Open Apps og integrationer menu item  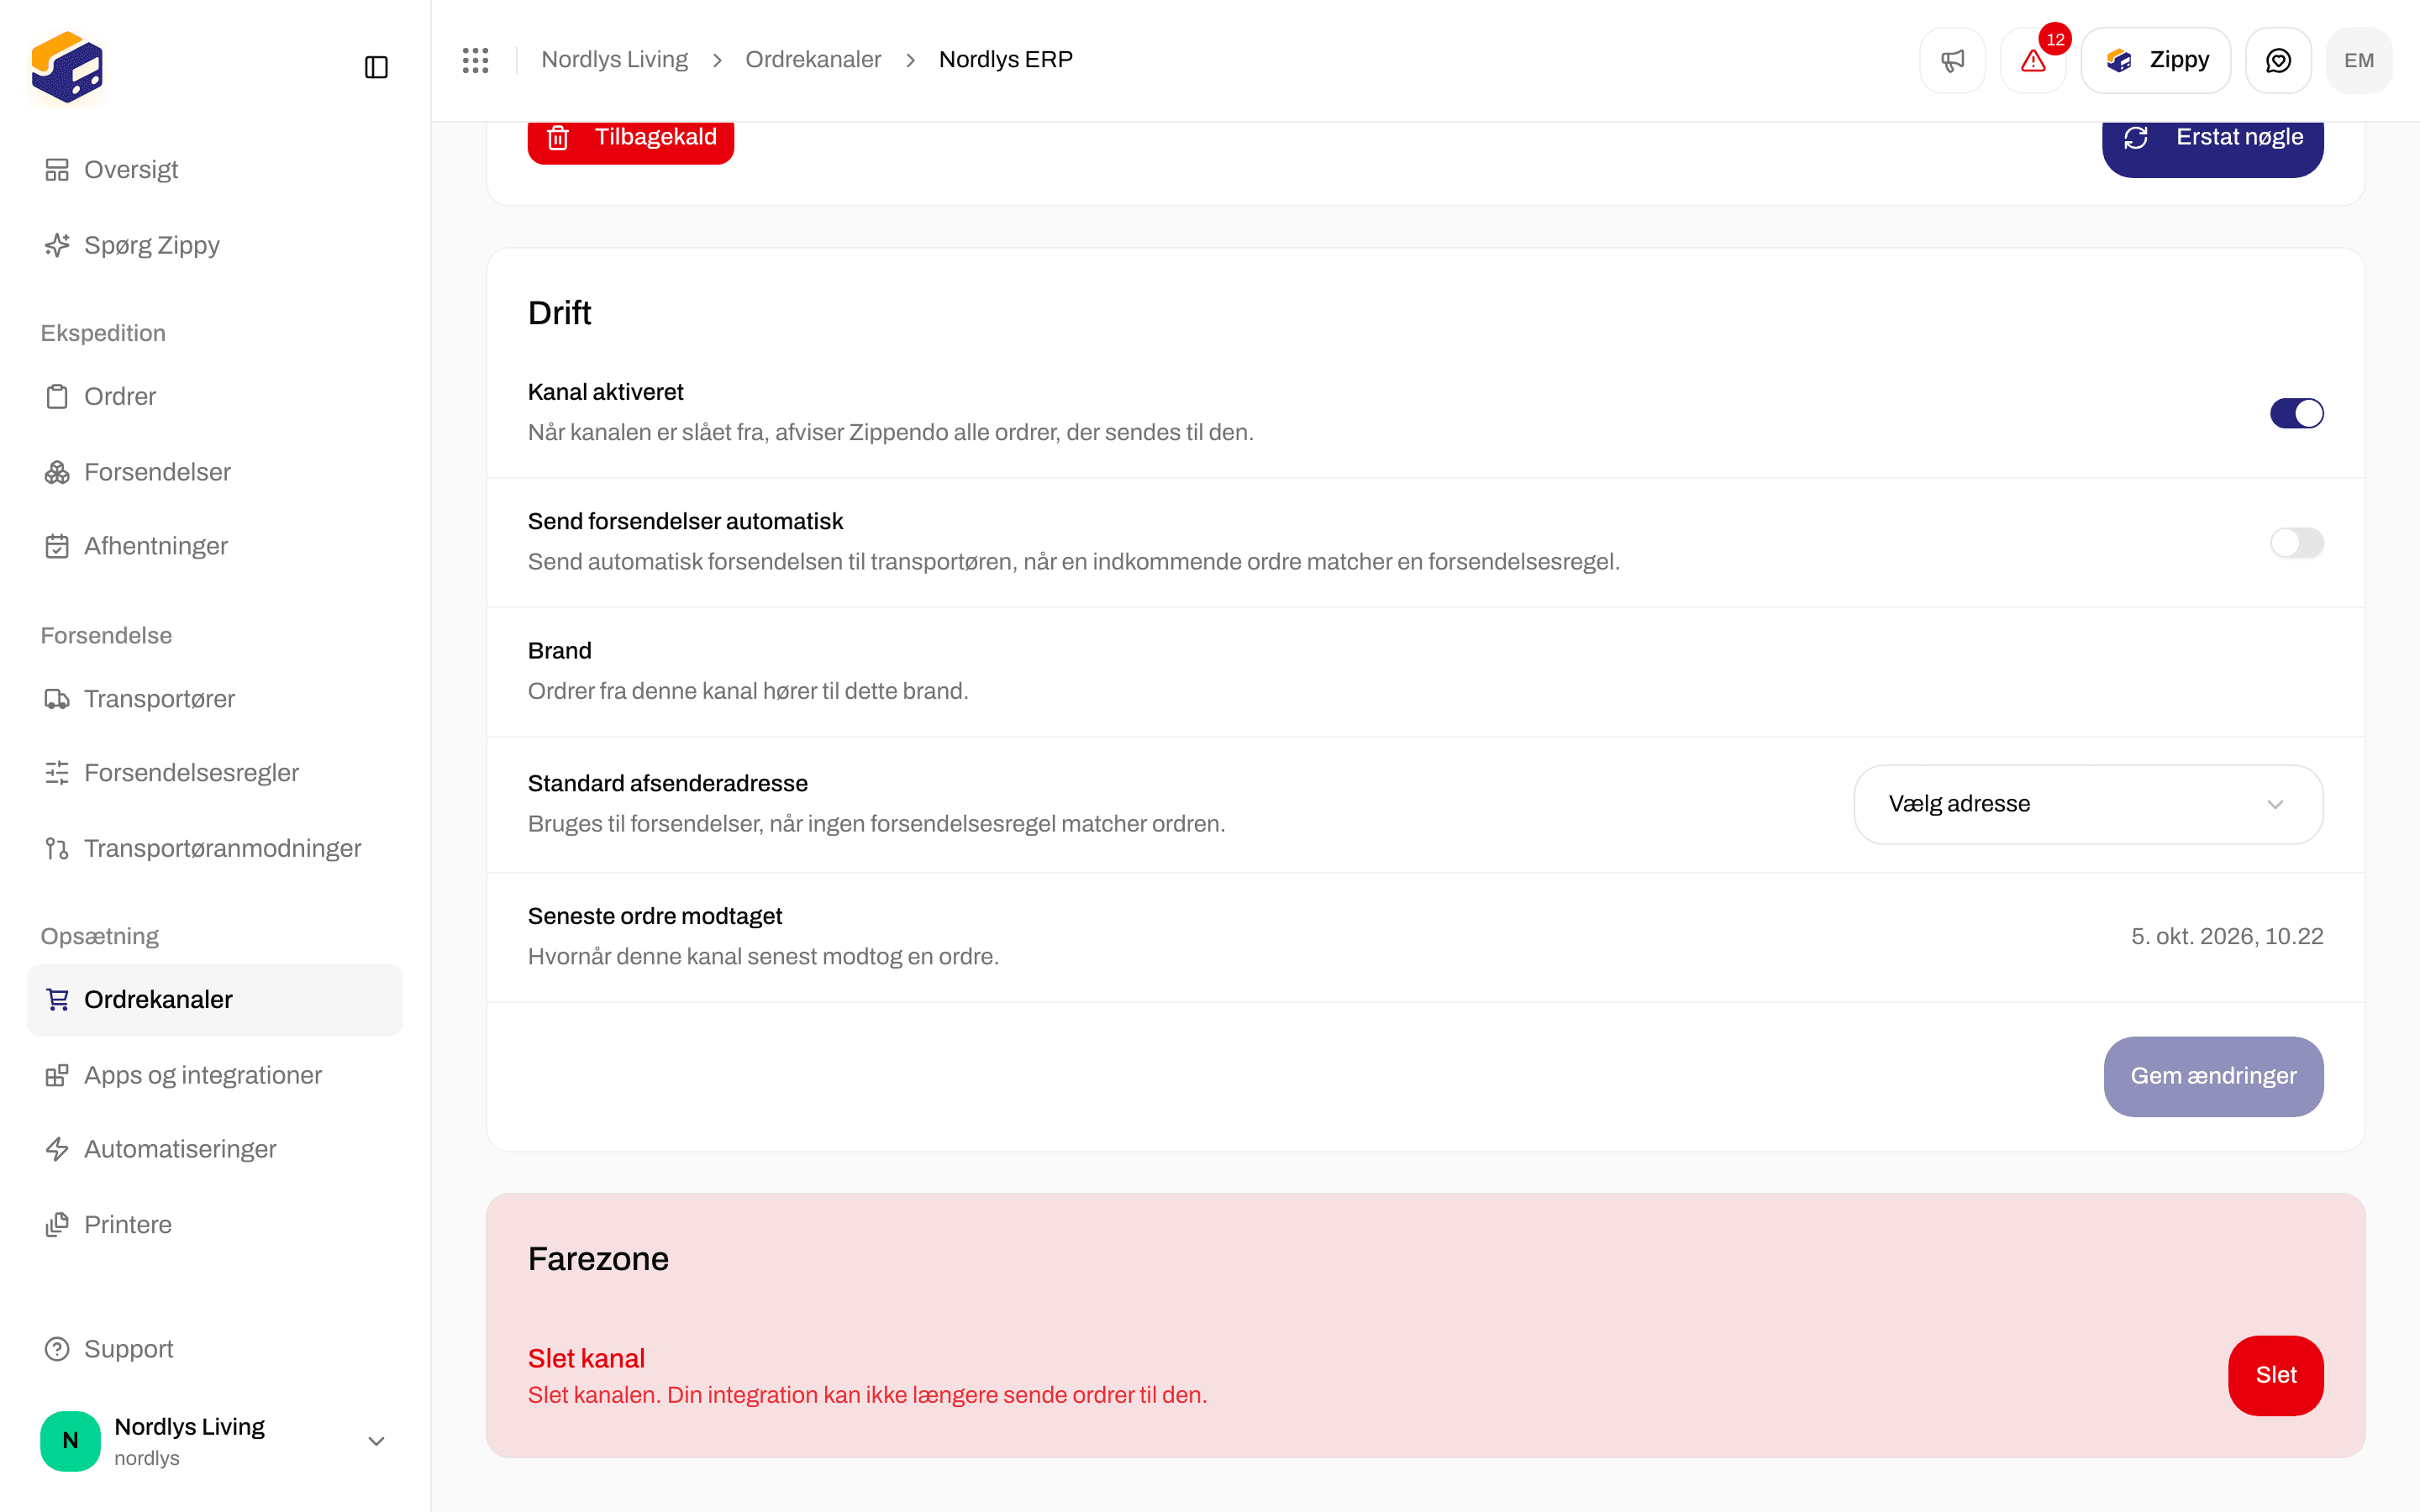coord(215,1075)
